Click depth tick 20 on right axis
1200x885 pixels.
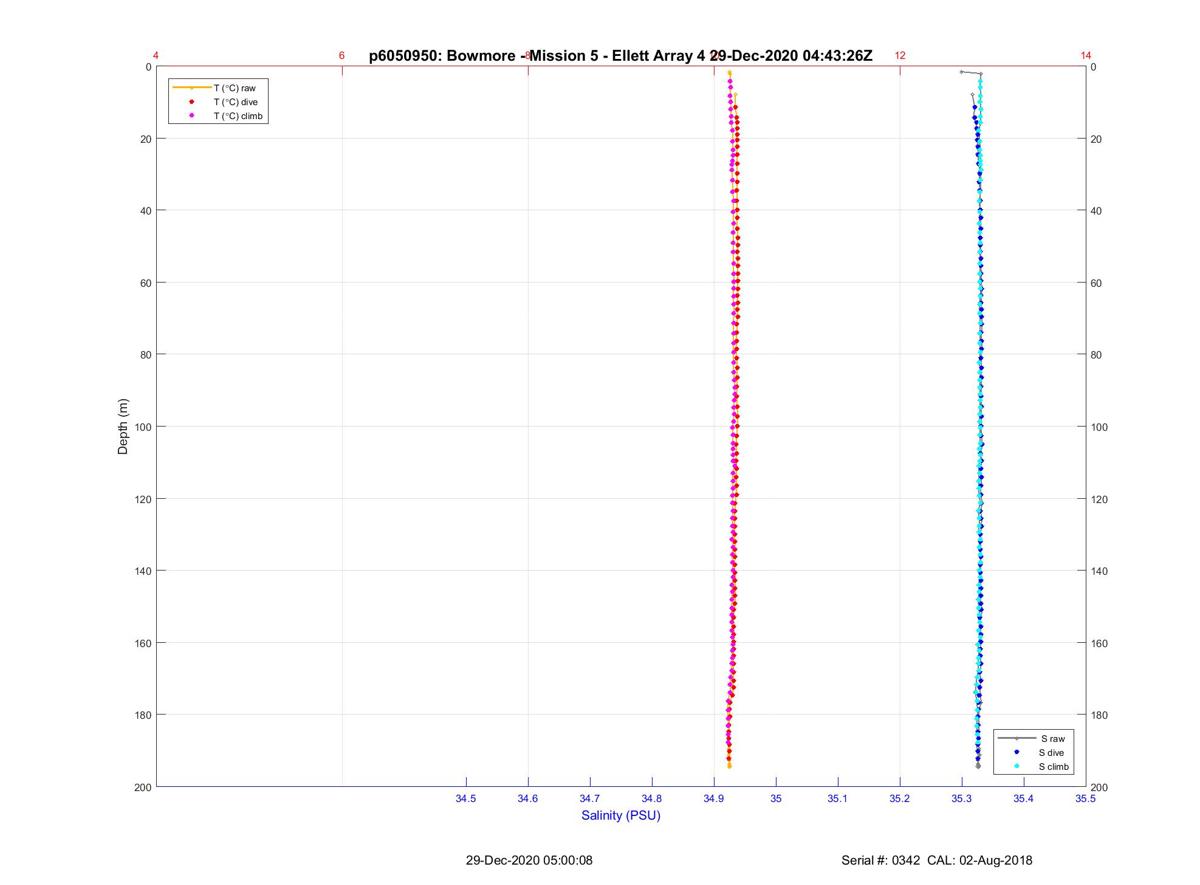(1097, 139)
